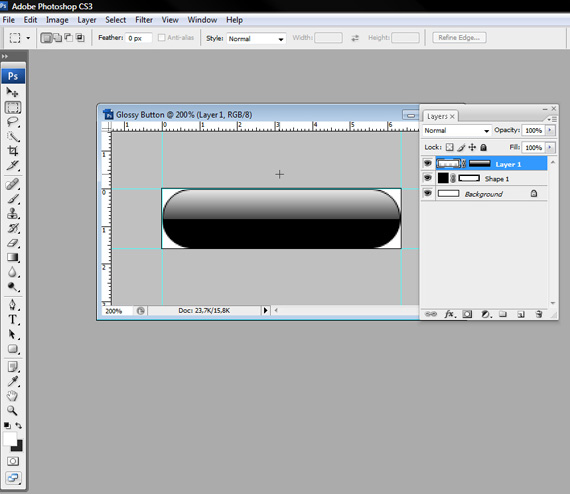The image size is (570, 494).
Task: Open the Edit menu
Action: click(30, 20)
